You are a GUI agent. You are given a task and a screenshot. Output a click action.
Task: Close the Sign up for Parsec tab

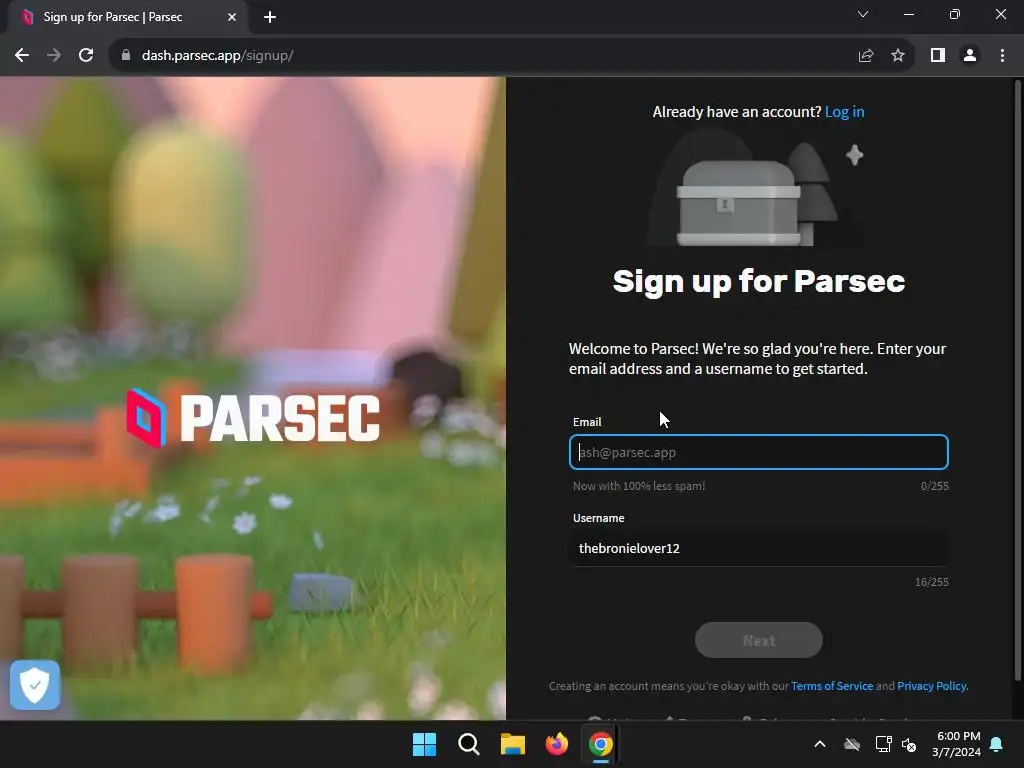tap(232, 17)
